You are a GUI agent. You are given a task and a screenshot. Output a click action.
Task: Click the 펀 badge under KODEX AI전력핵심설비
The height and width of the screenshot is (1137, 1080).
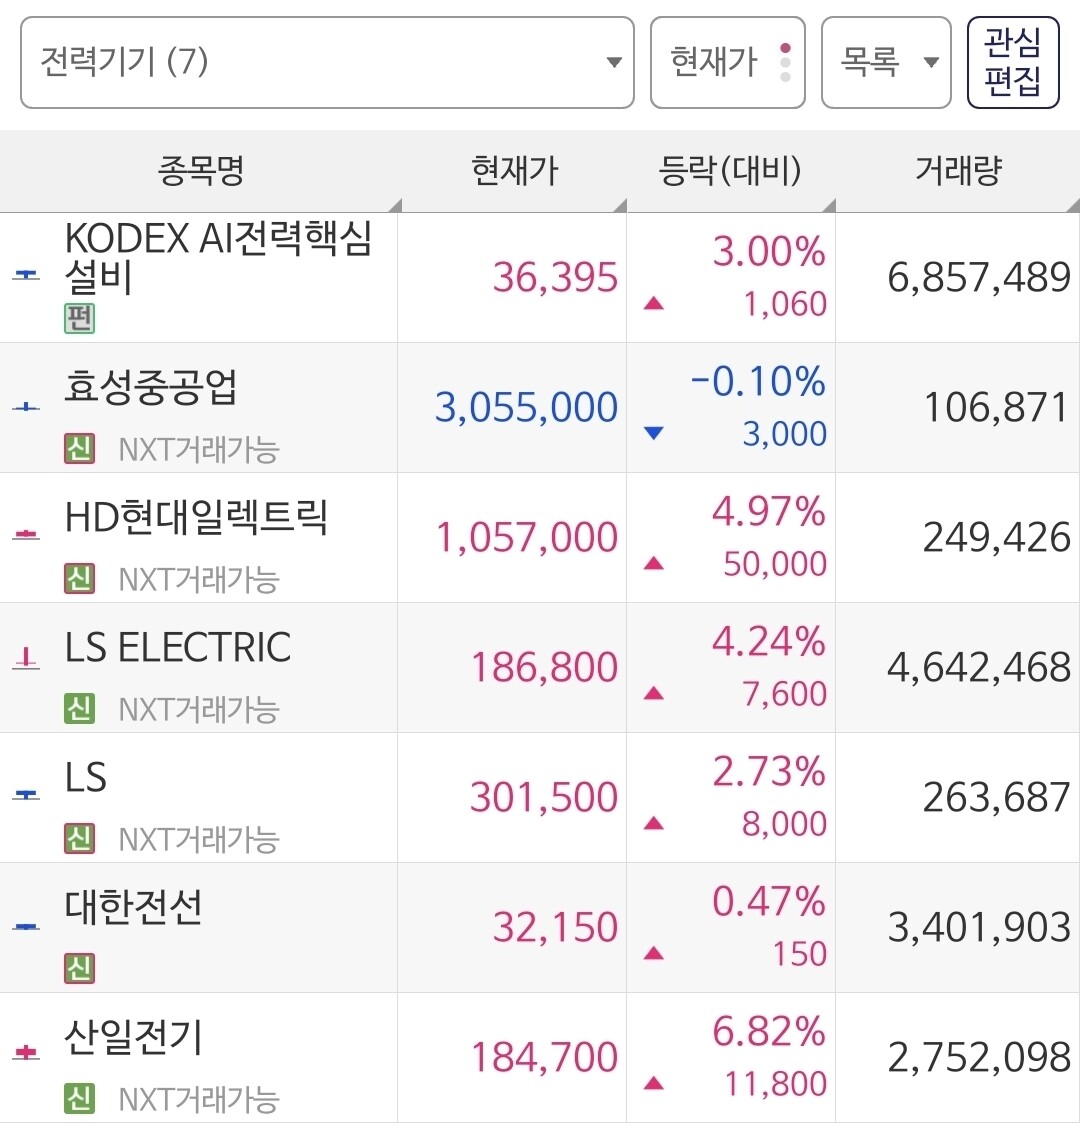point(80,318)
